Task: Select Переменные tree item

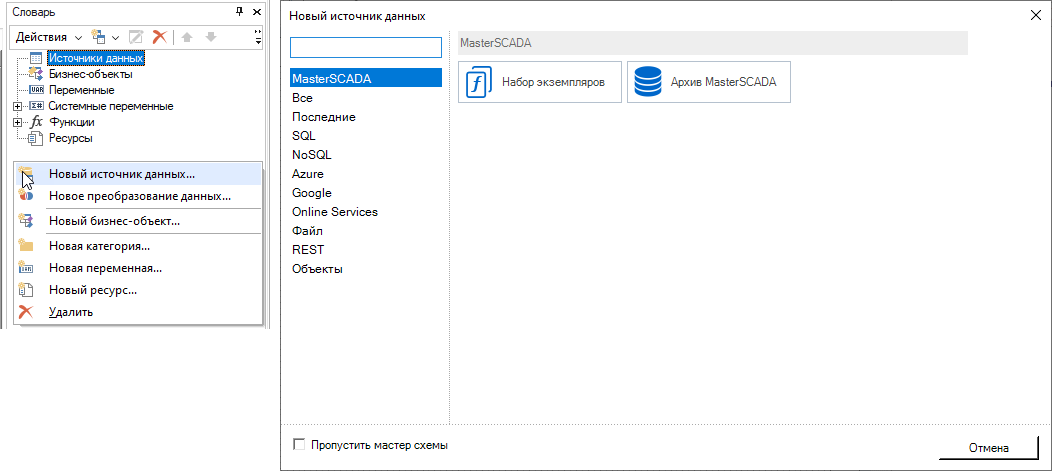Action: coord(81,90)
